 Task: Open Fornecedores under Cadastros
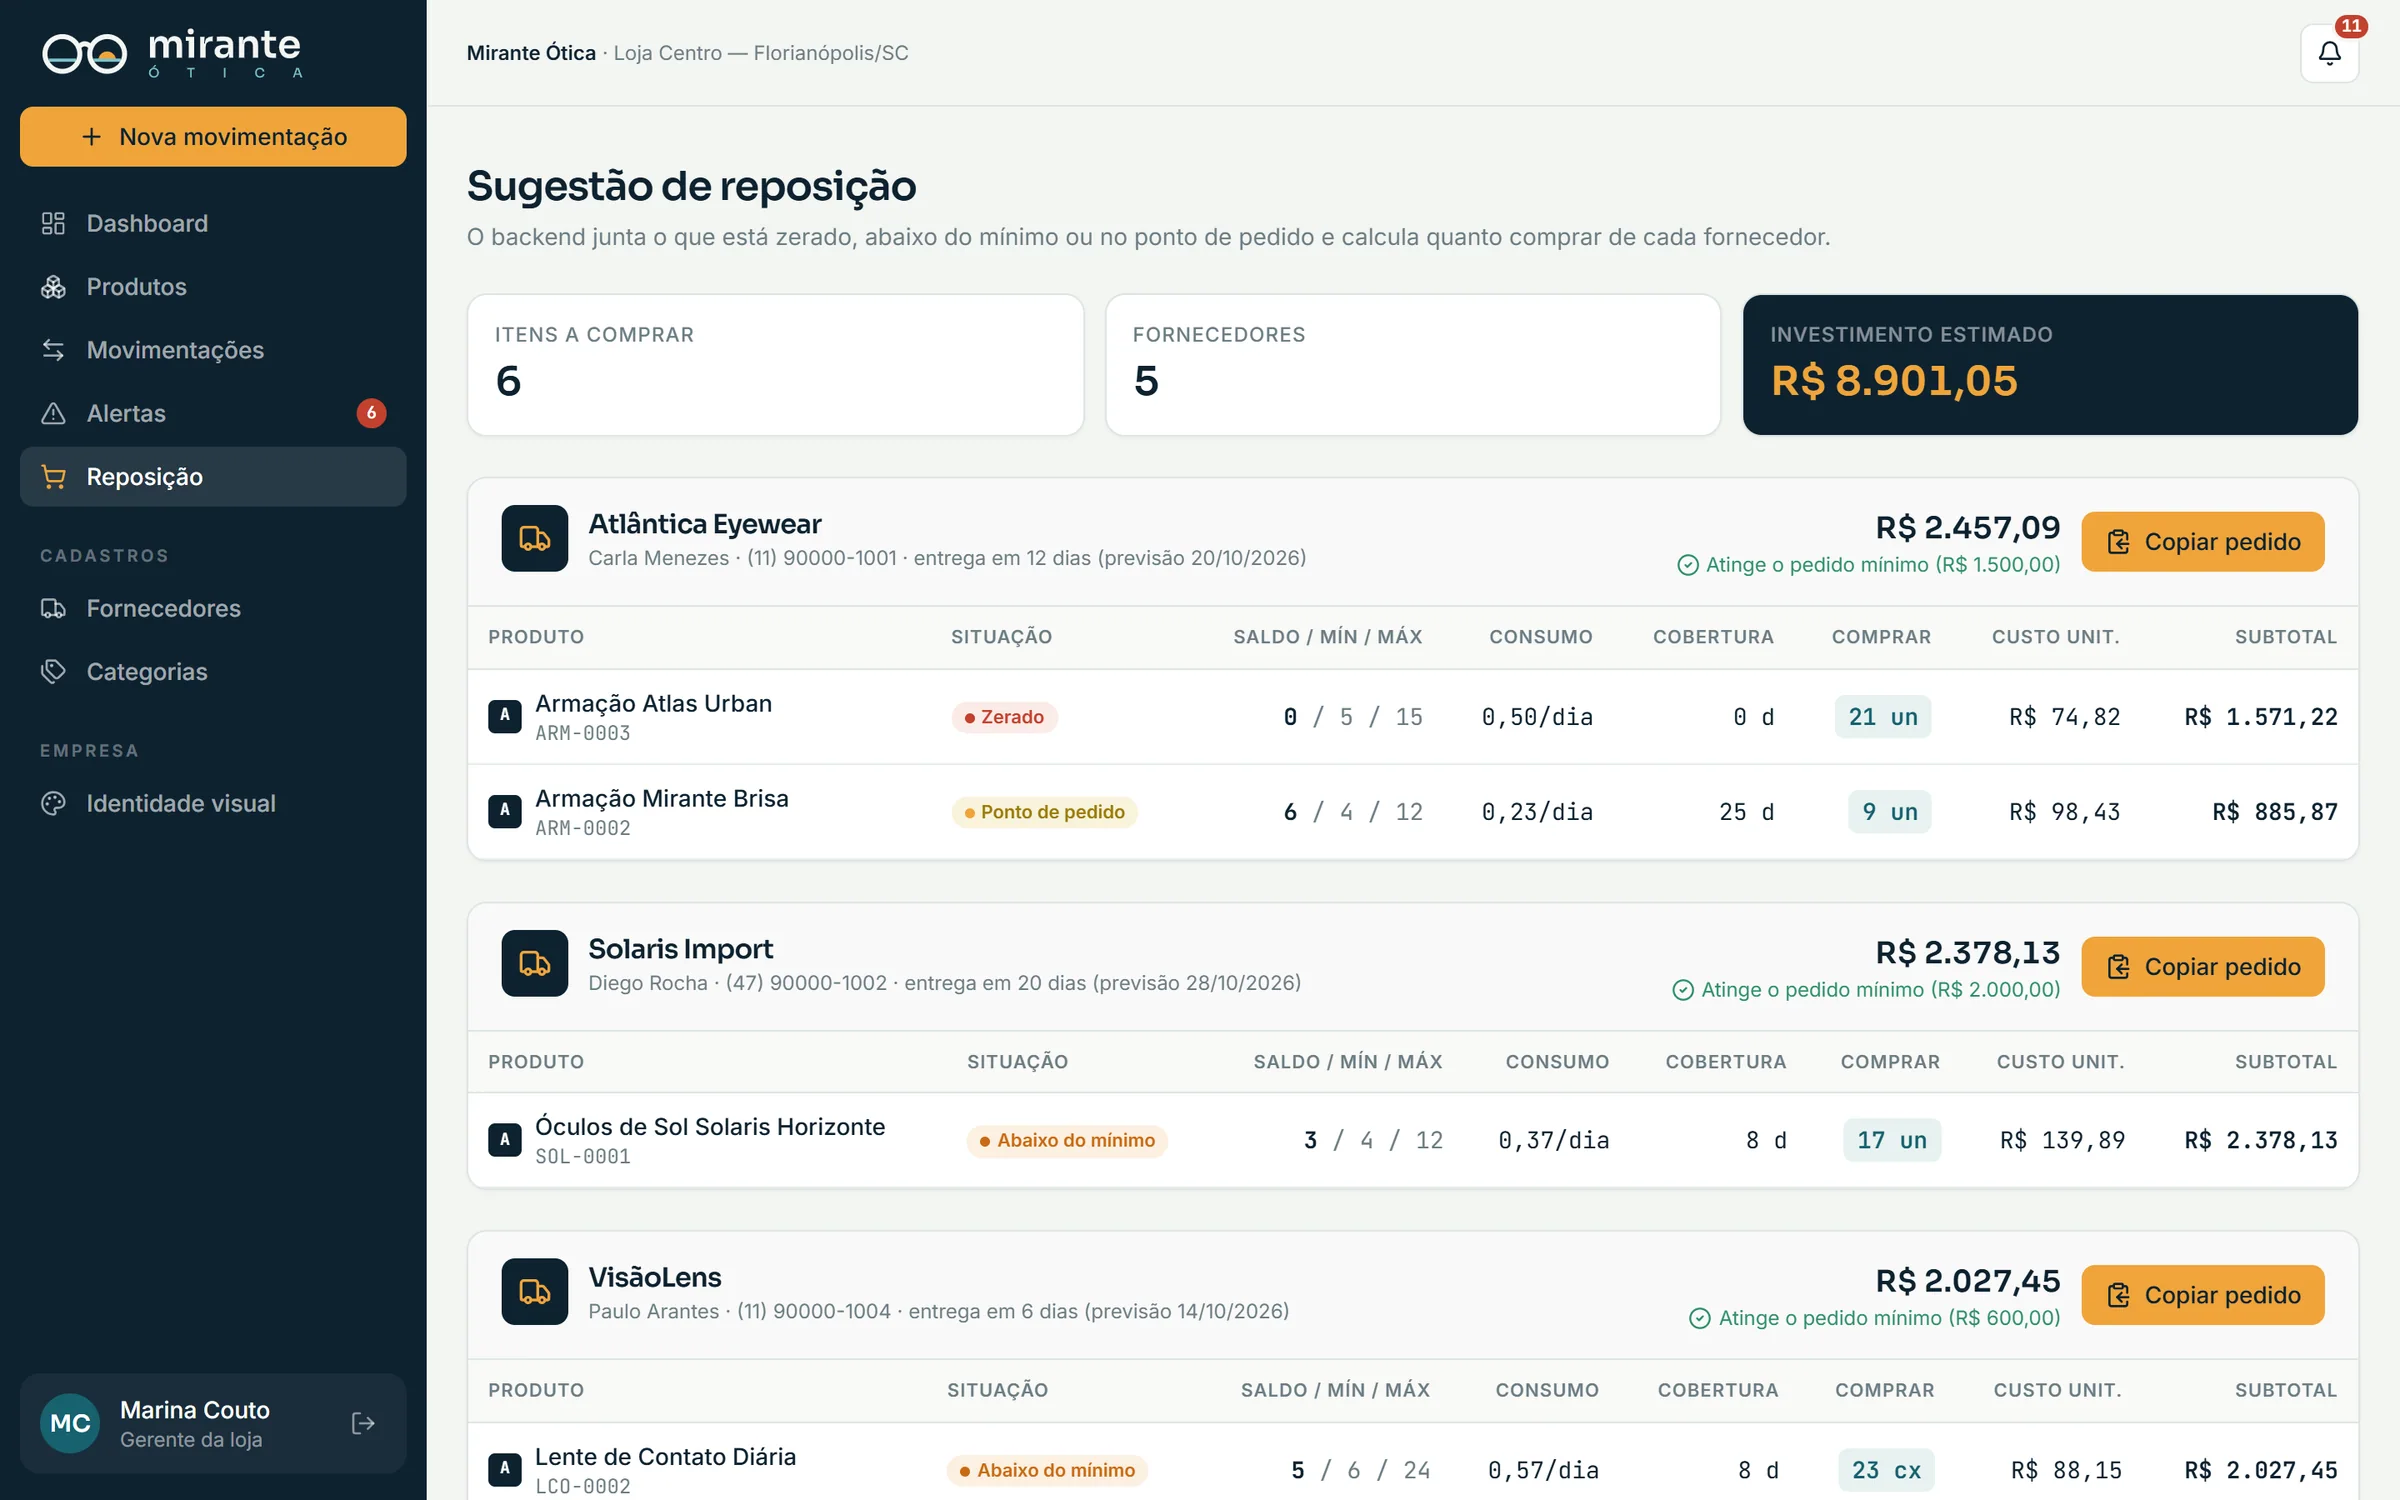pyautogui.click(x=213, y=608)
